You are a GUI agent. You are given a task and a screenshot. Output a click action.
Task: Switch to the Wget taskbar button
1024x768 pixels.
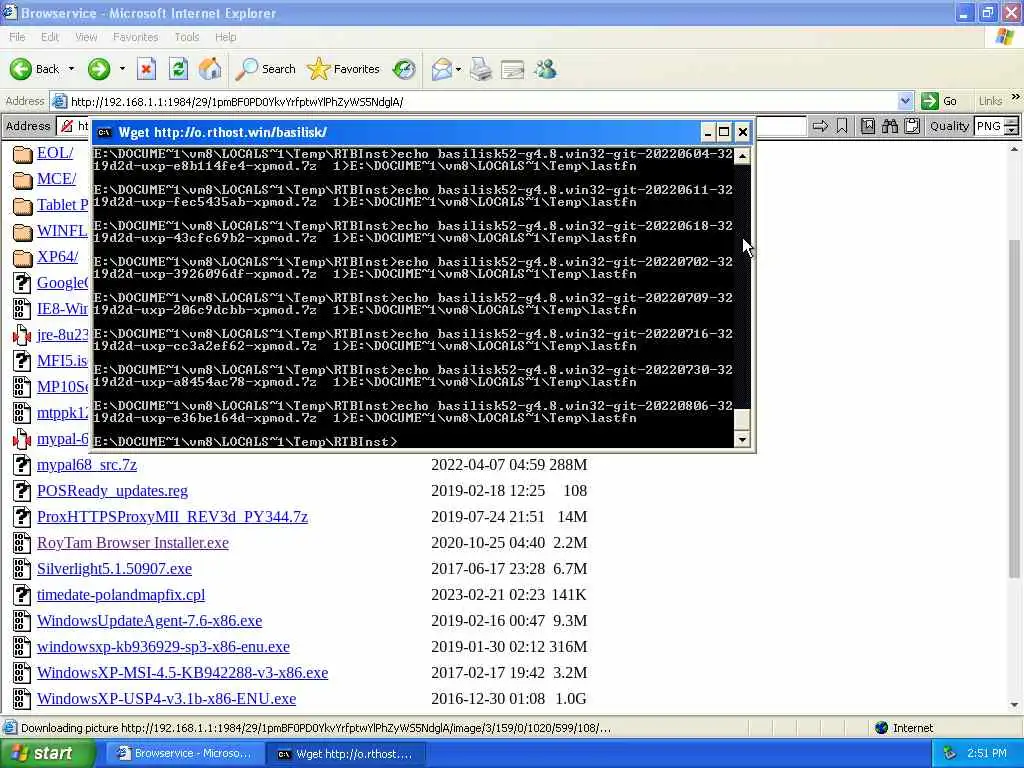(x=346, y=754)
